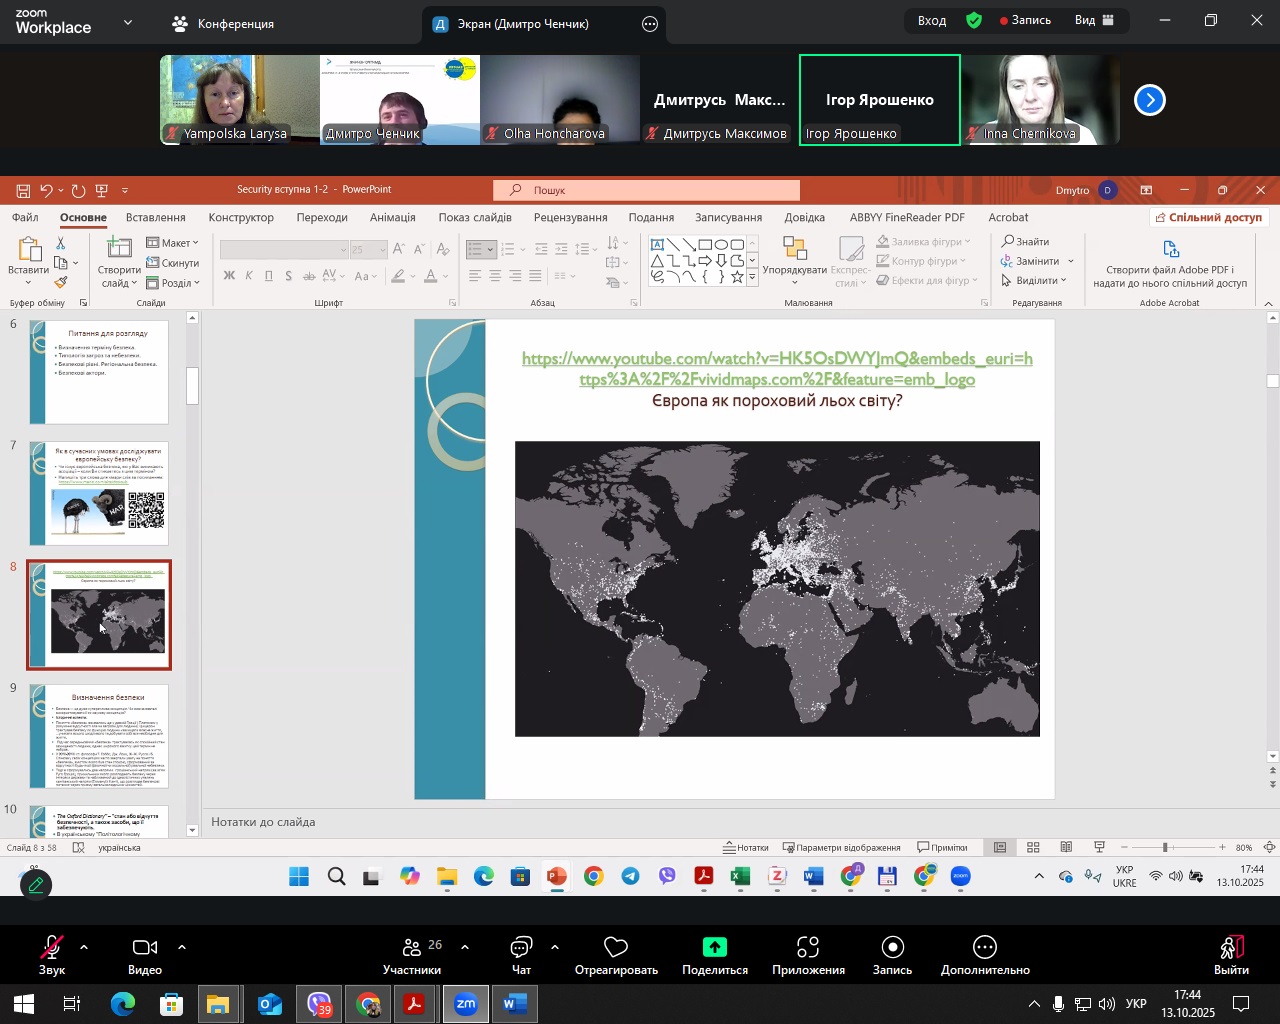Open the Participants list icon

pos(412,947)
